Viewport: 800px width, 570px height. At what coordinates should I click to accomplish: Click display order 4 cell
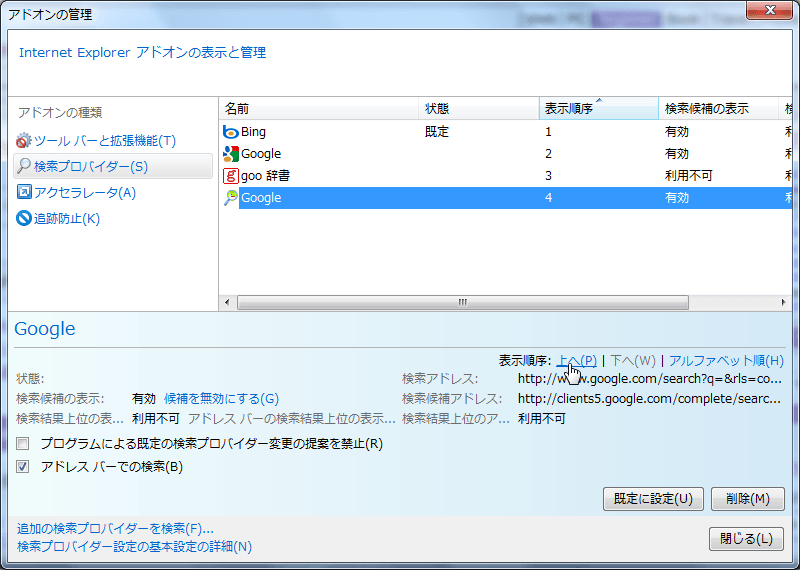click(548, 198)
